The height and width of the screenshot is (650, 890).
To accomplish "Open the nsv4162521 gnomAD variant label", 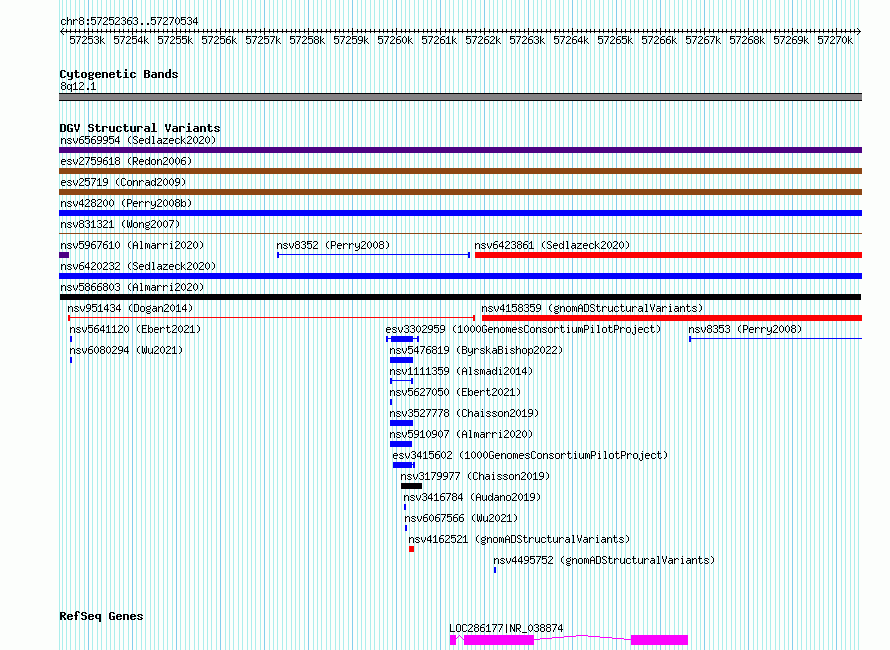I will pos(519,539).
